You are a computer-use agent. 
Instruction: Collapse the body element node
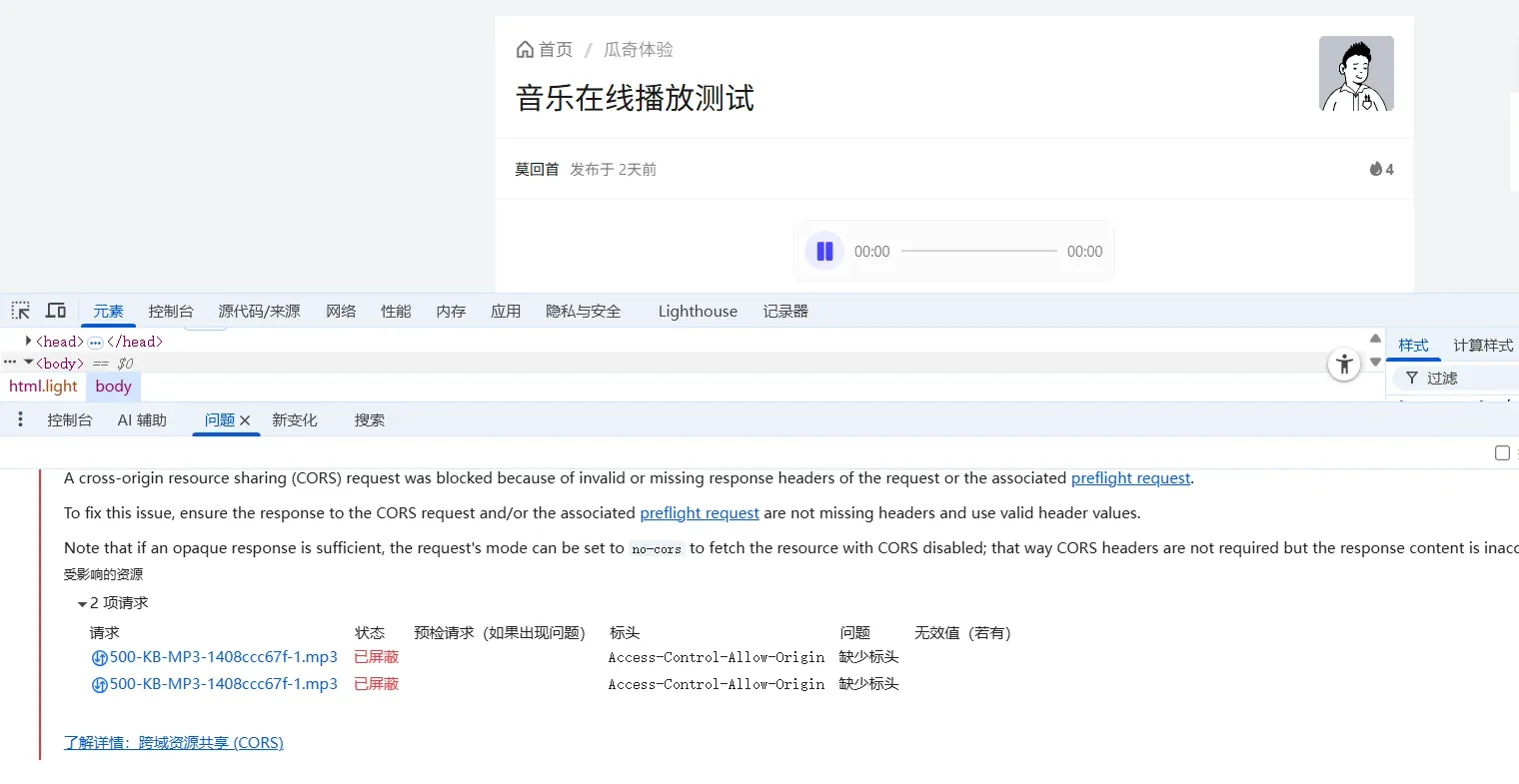pyautogui.click(x=29, y=363)
